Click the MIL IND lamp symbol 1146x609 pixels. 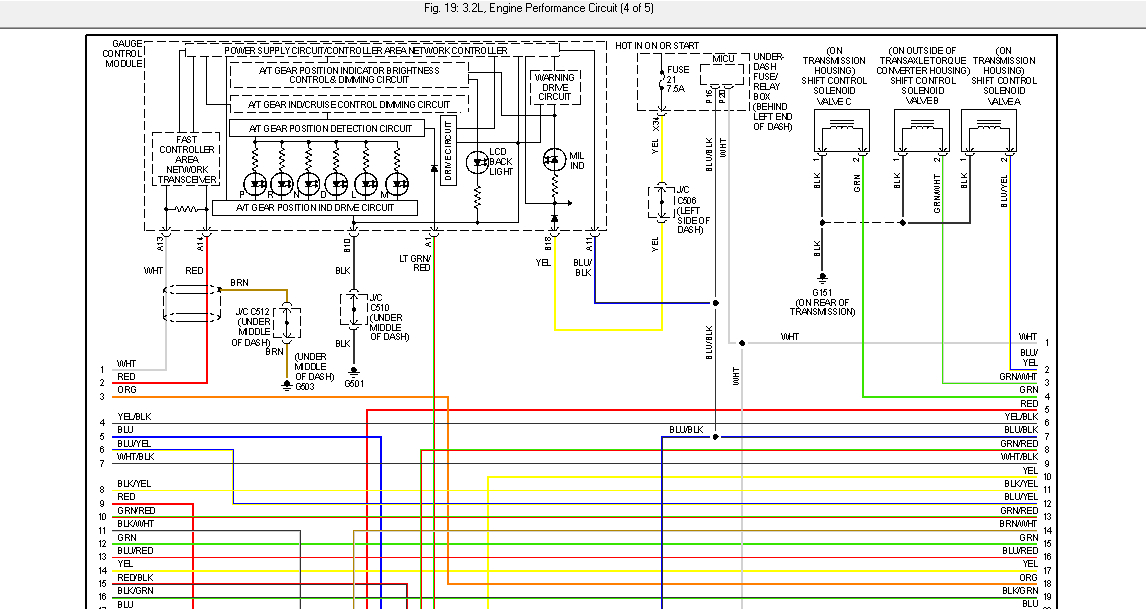(553, 160)
